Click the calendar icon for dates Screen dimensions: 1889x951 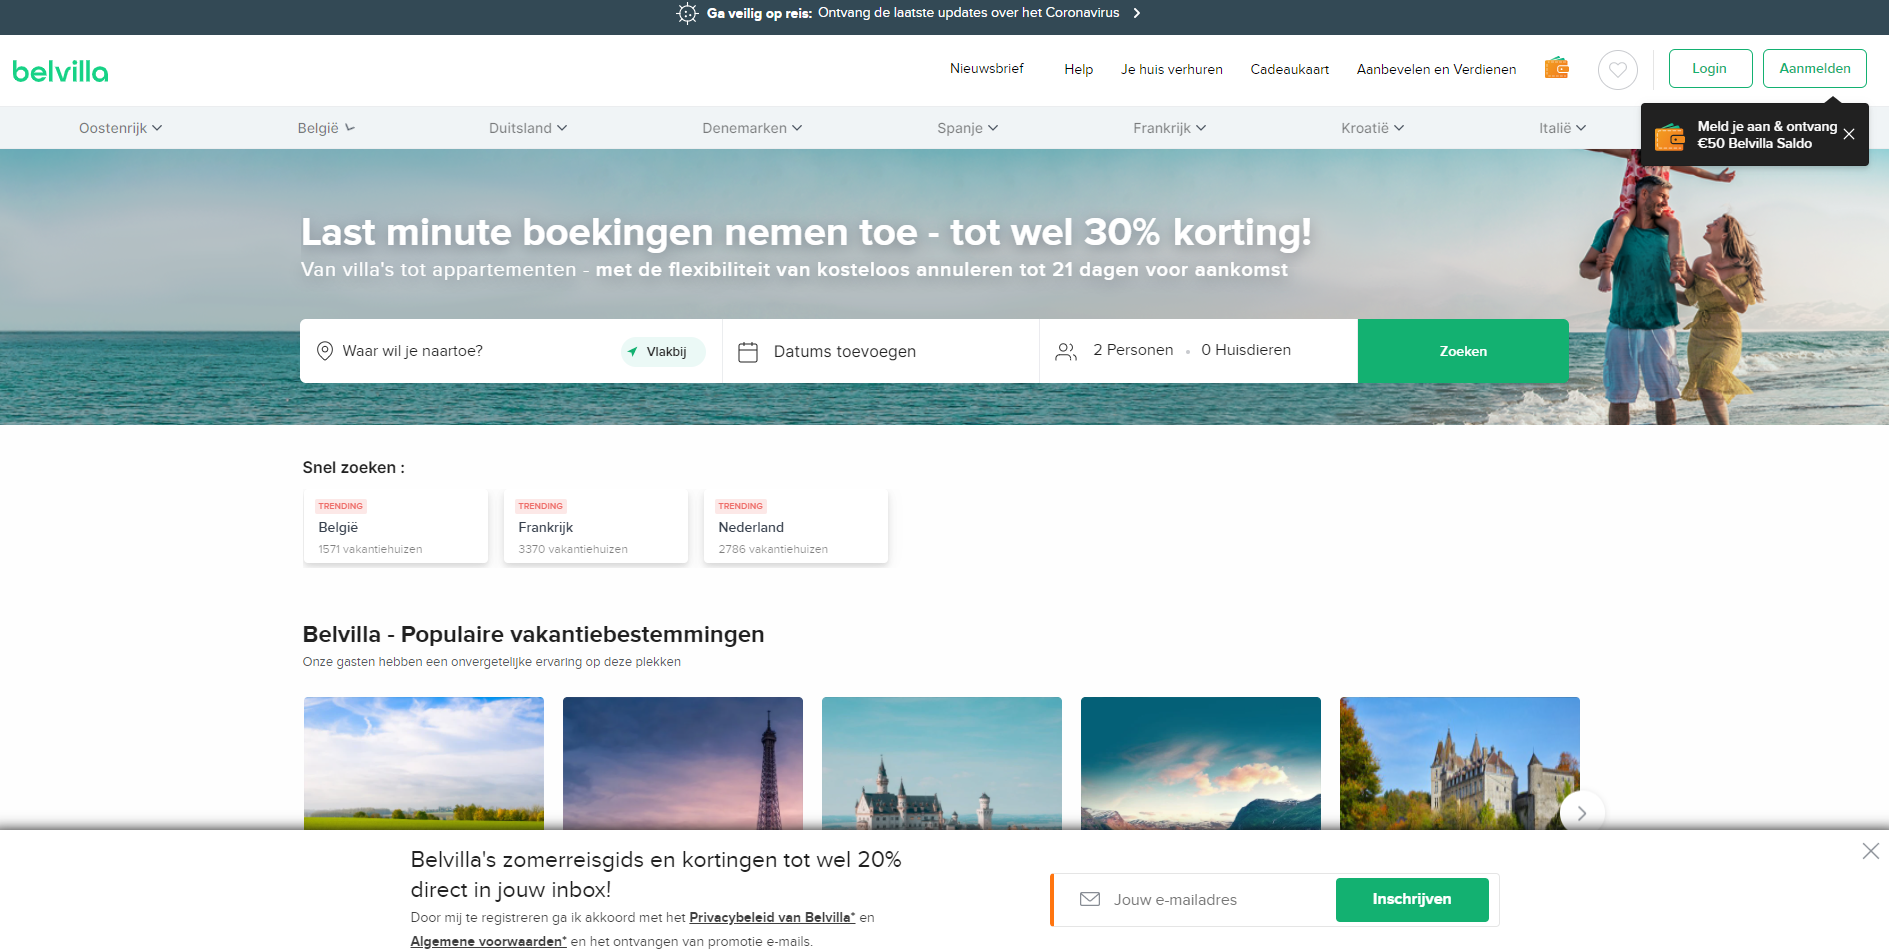tap(748, 352)
